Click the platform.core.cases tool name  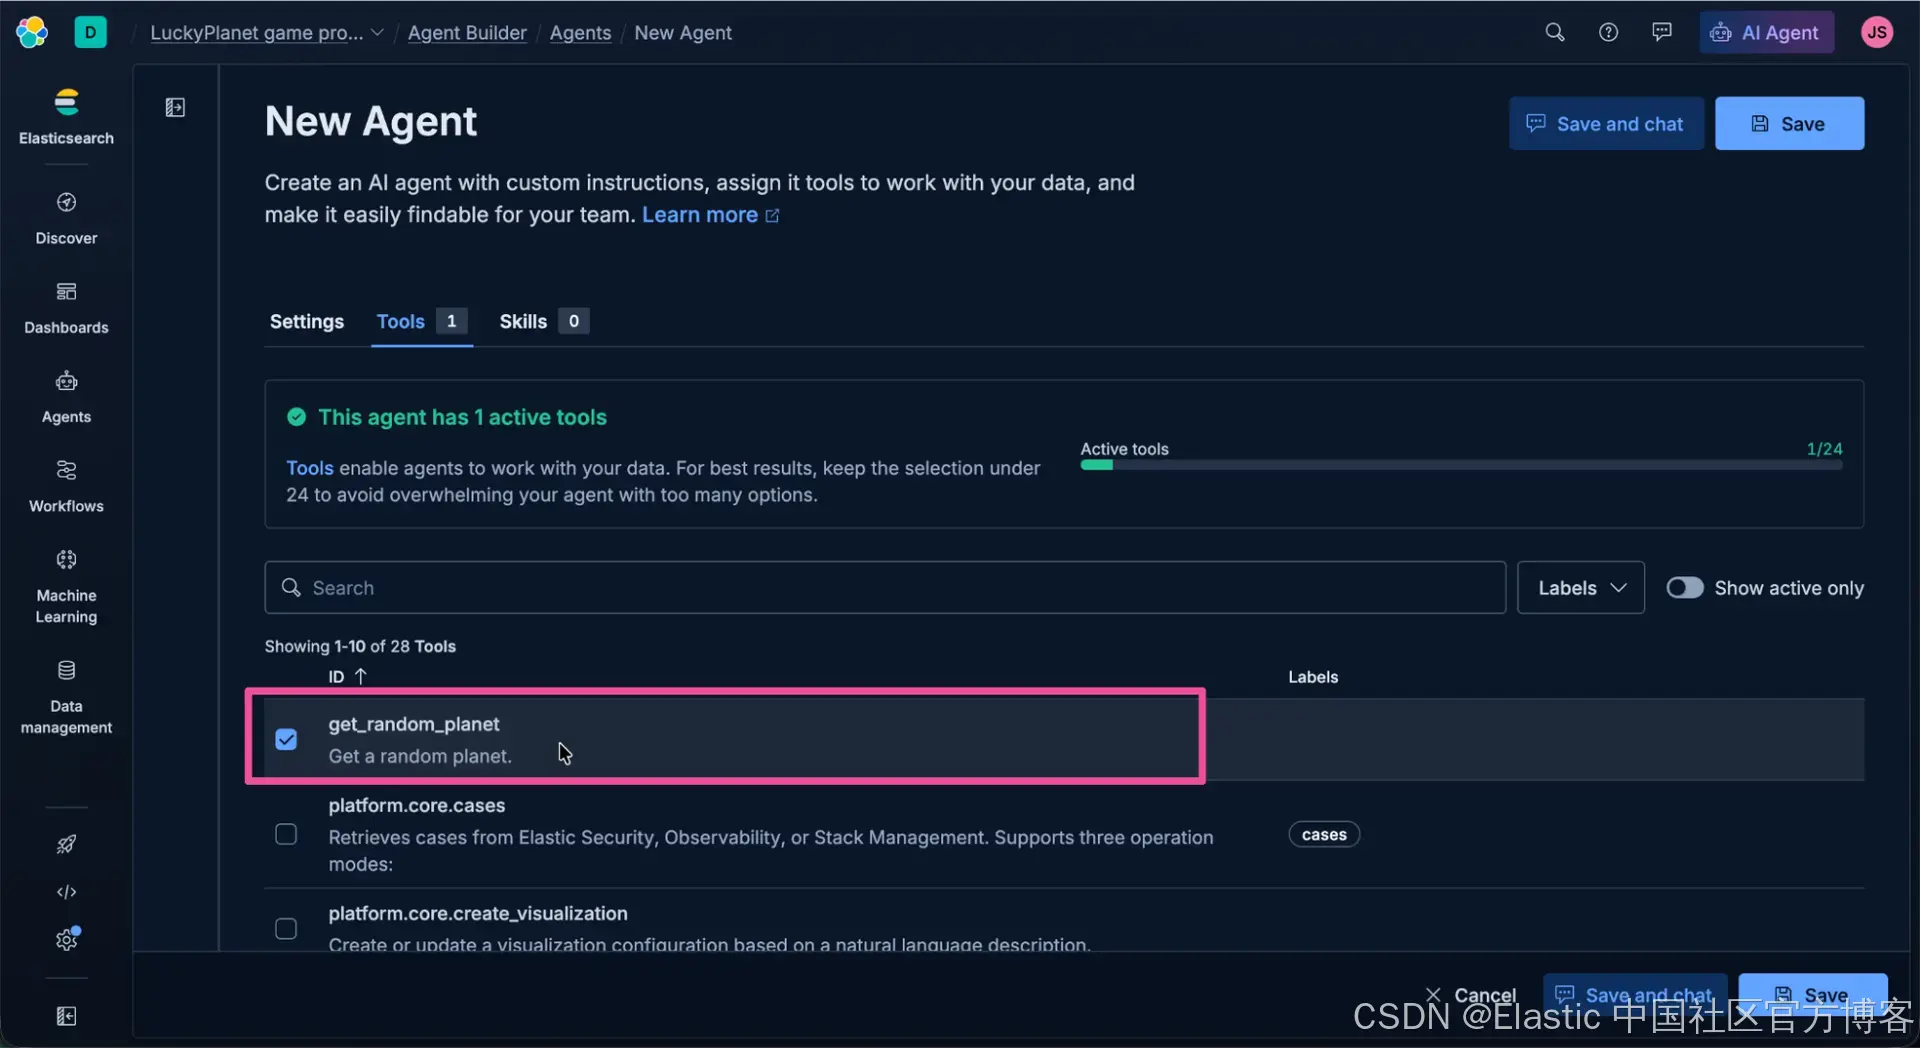(x=417, y=806)
